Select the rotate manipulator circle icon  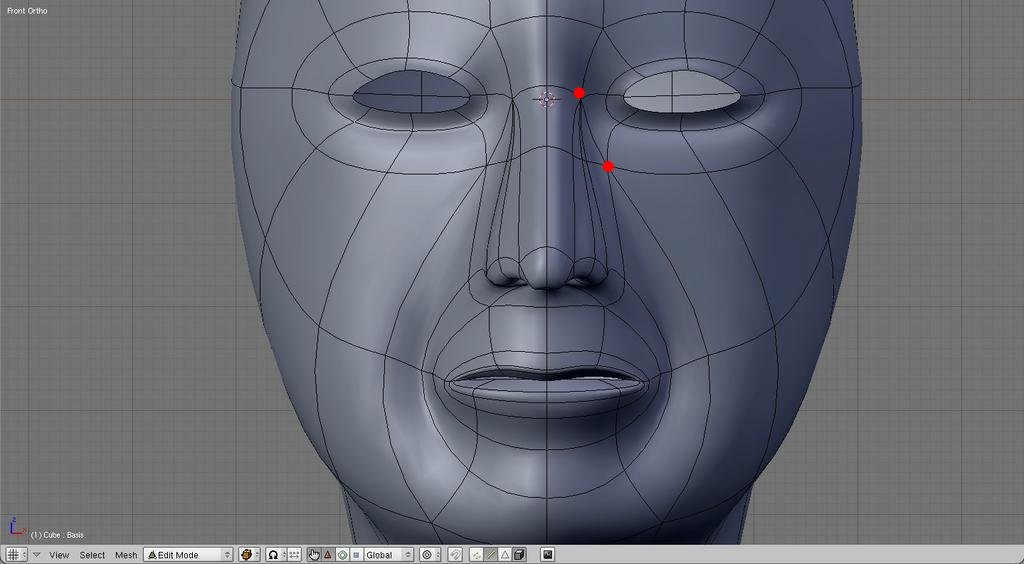(342, 554)
